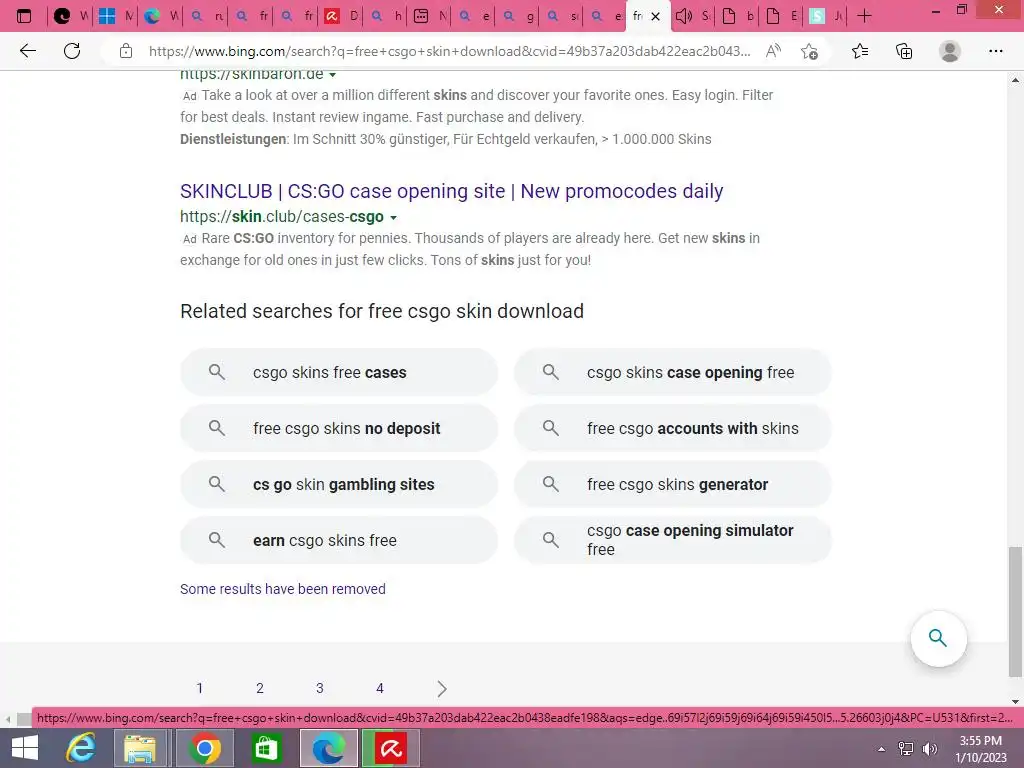
Task: Search 'csgo case opening simulator free'
Action: pyautogui.click(x=673, y=540)
